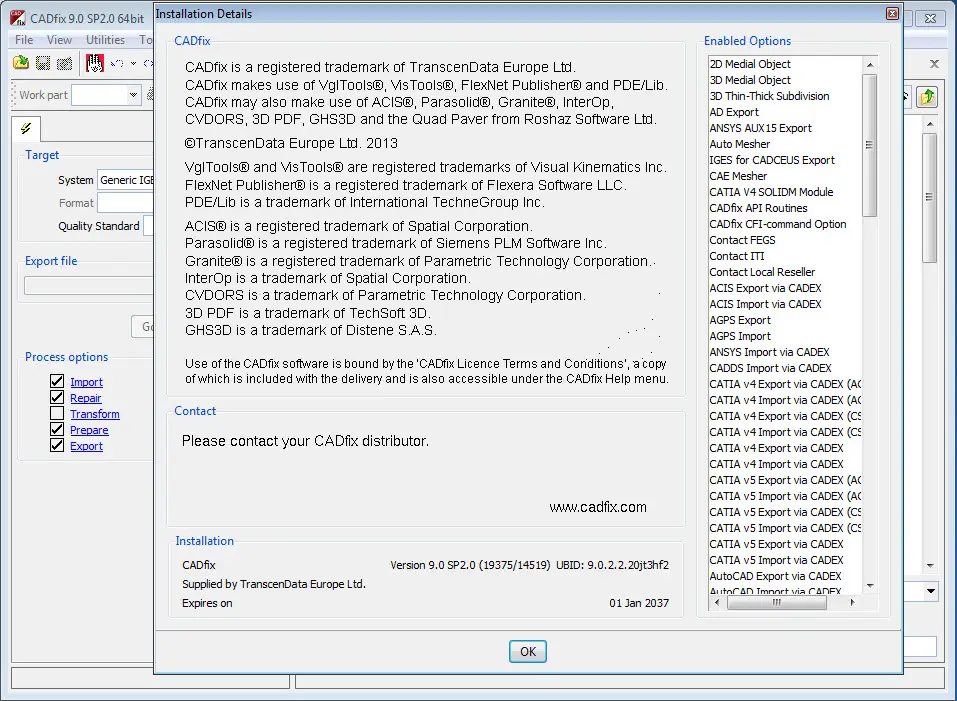Open the Import link

click(86, 382)
